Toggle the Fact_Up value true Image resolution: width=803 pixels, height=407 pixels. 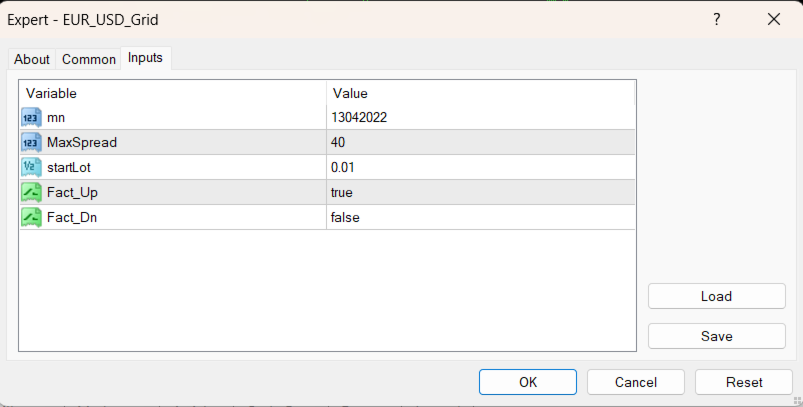pos(342,192)
